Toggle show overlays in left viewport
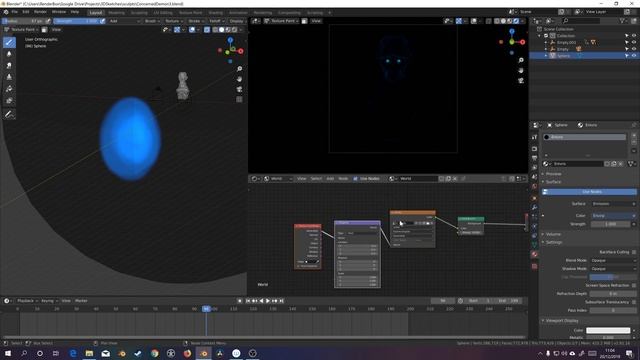The image size is (640, 360). tap(192, 29)
